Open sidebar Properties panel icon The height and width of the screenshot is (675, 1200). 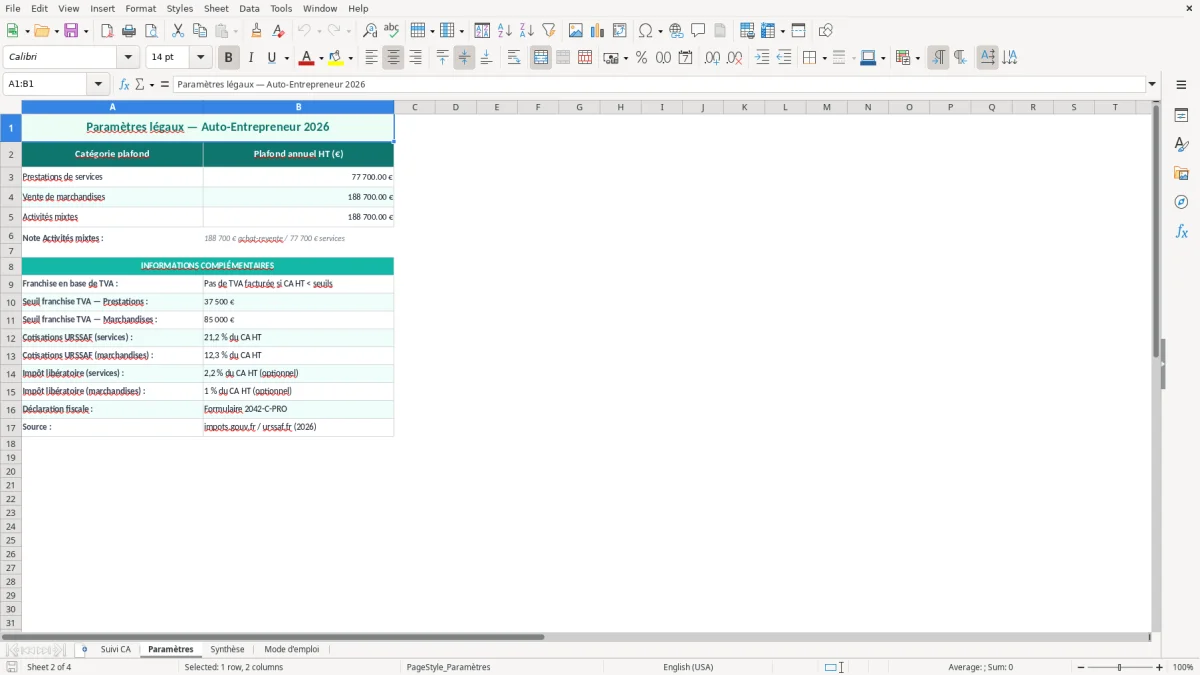1181,116
